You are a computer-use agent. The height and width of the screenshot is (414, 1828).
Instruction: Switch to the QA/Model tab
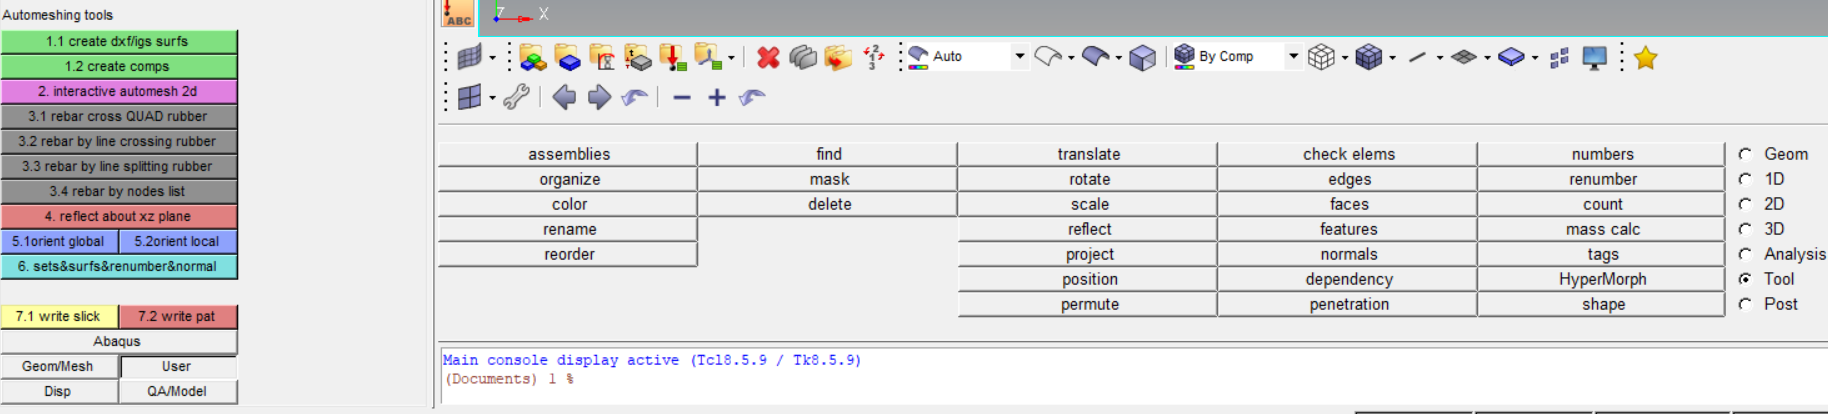[x=178, y=392]
